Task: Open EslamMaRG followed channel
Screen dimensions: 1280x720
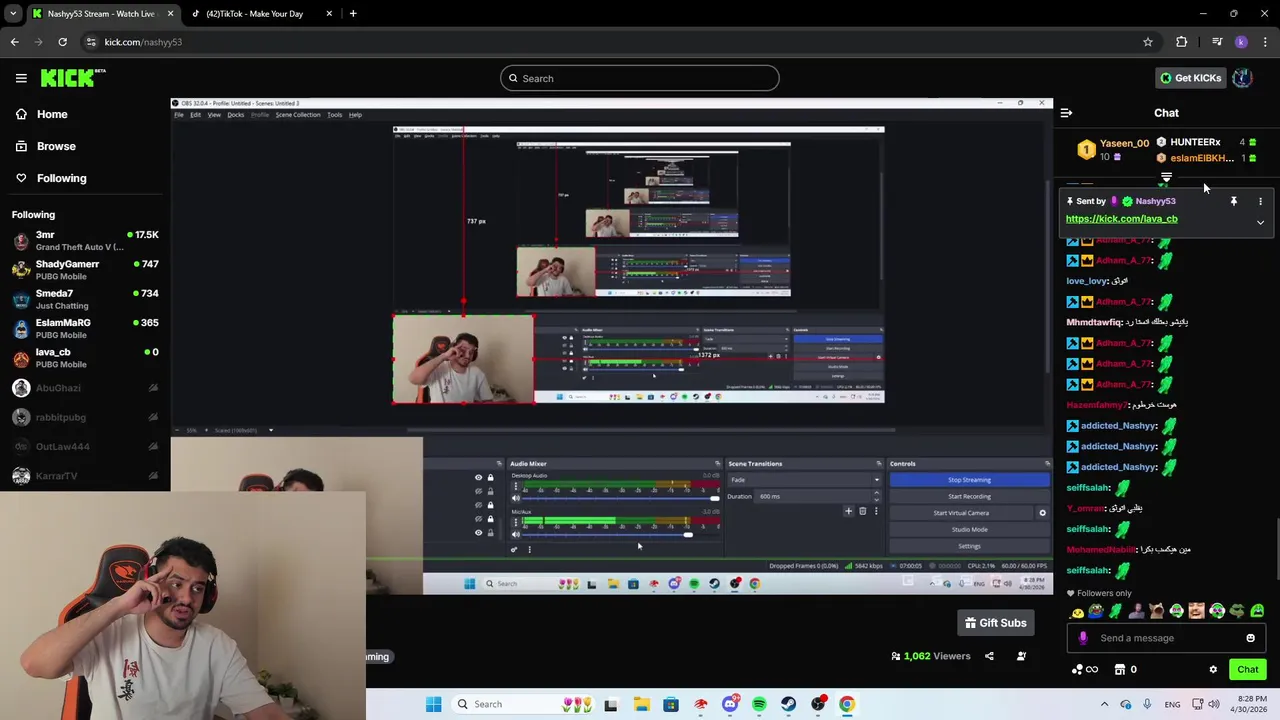Action: click(85, 328)
